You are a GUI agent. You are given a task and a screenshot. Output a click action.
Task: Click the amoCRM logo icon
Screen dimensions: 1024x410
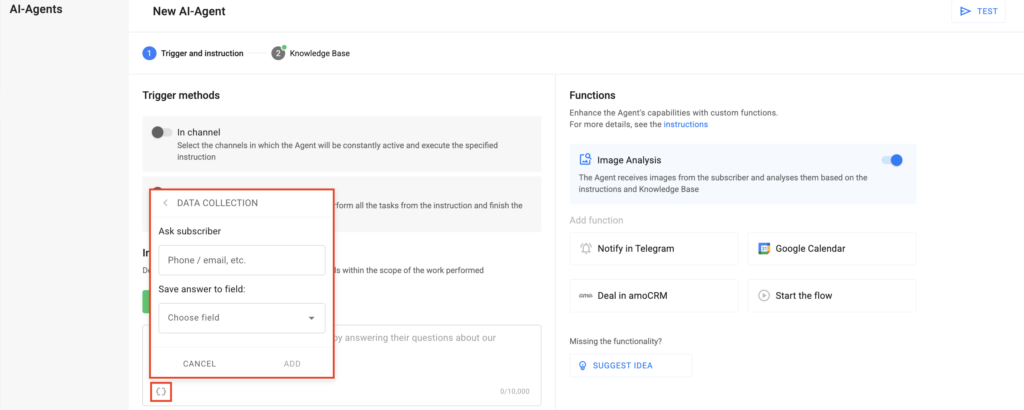(x=585, y=296)
